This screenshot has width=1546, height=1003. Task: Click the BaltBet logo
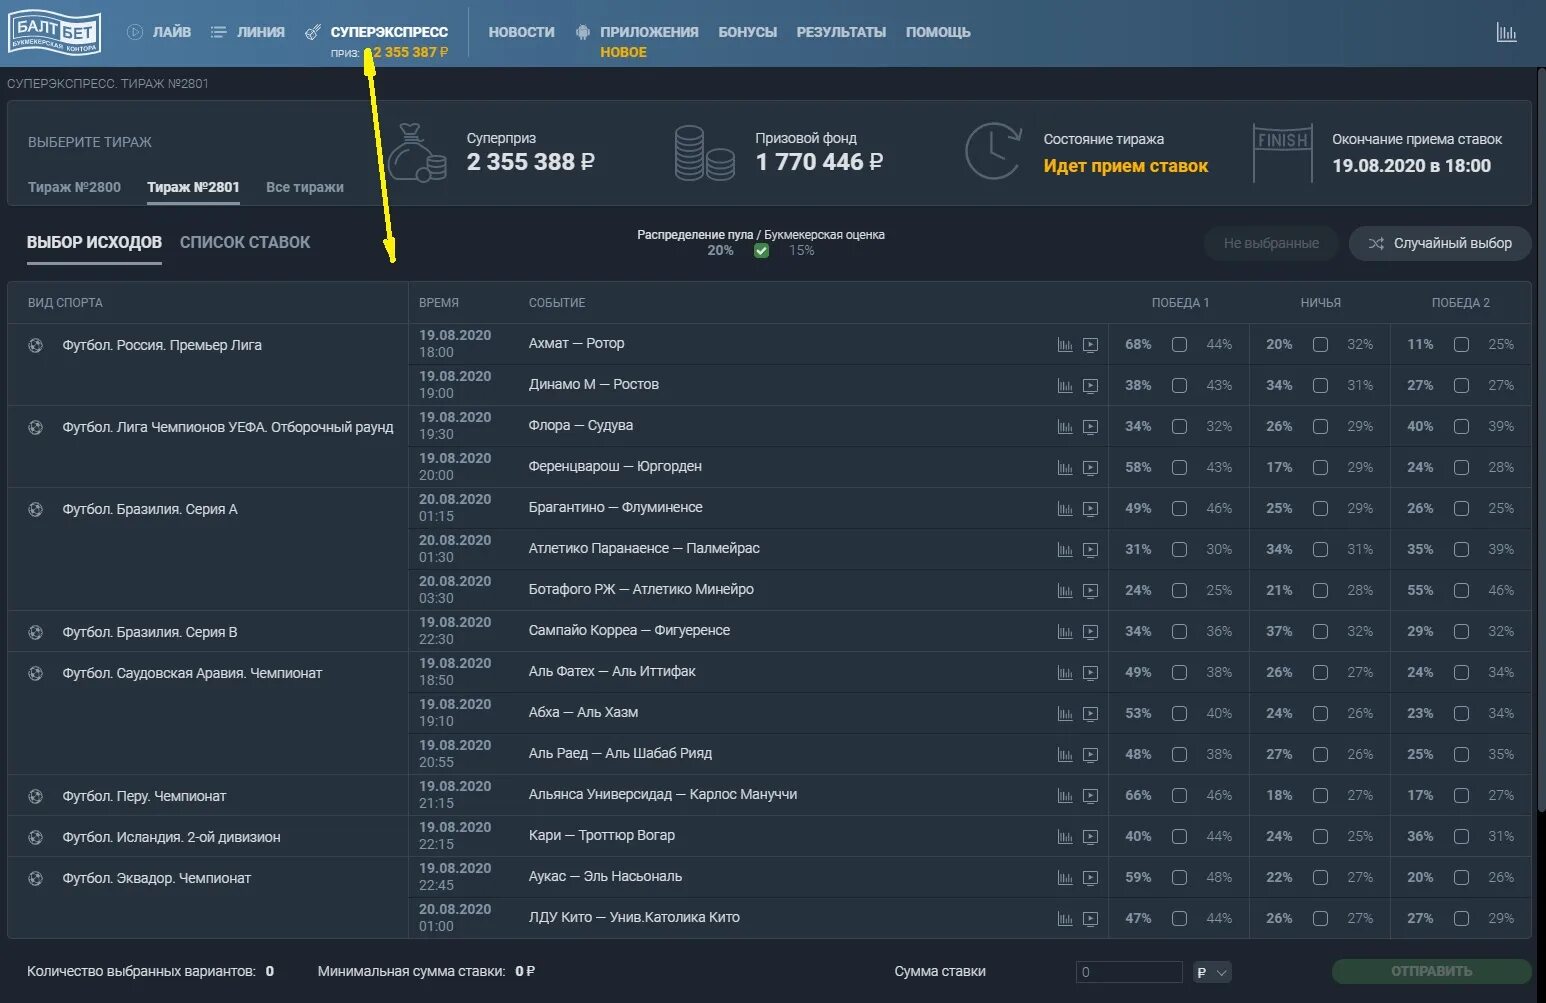pyautogui.click(x=55, y=33)
